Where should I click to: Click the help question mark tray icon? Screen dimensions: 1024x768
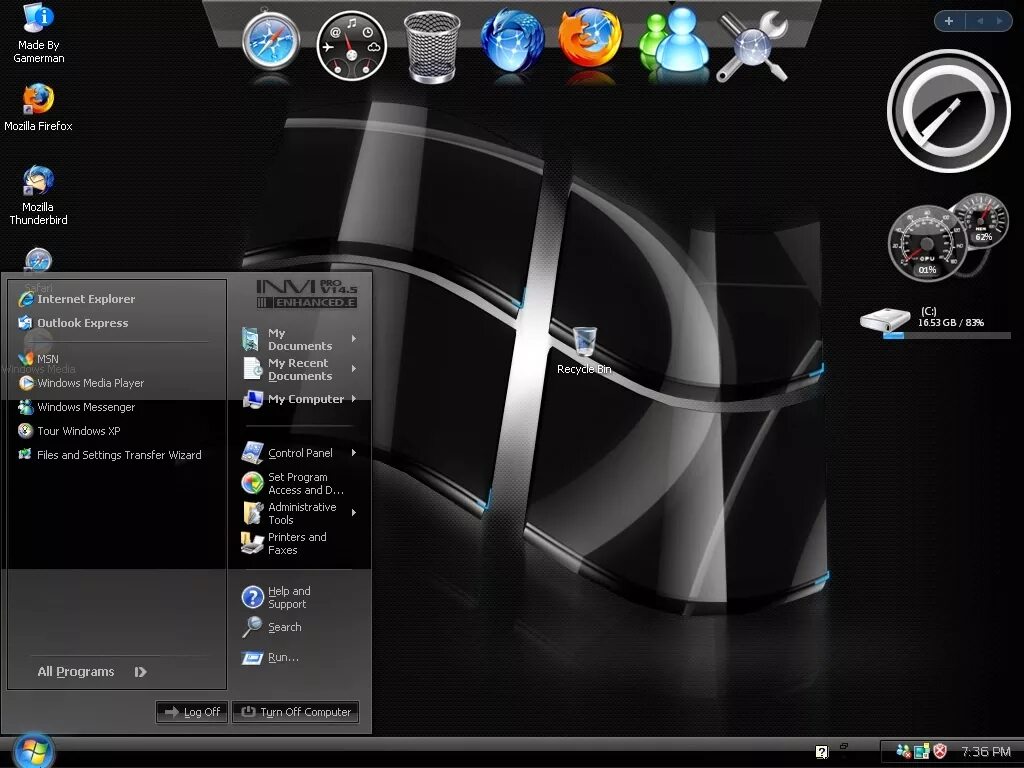(x=822, y=752)
